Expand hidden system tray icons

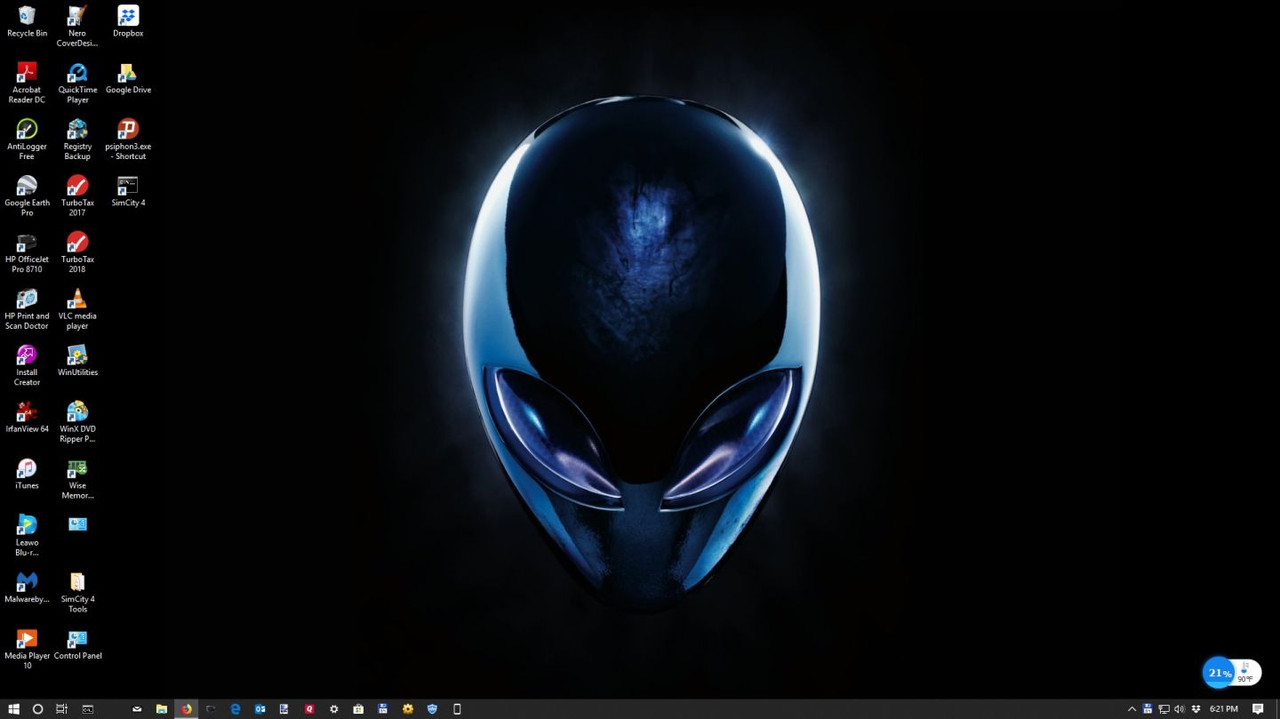click(x=1132, y=709)
